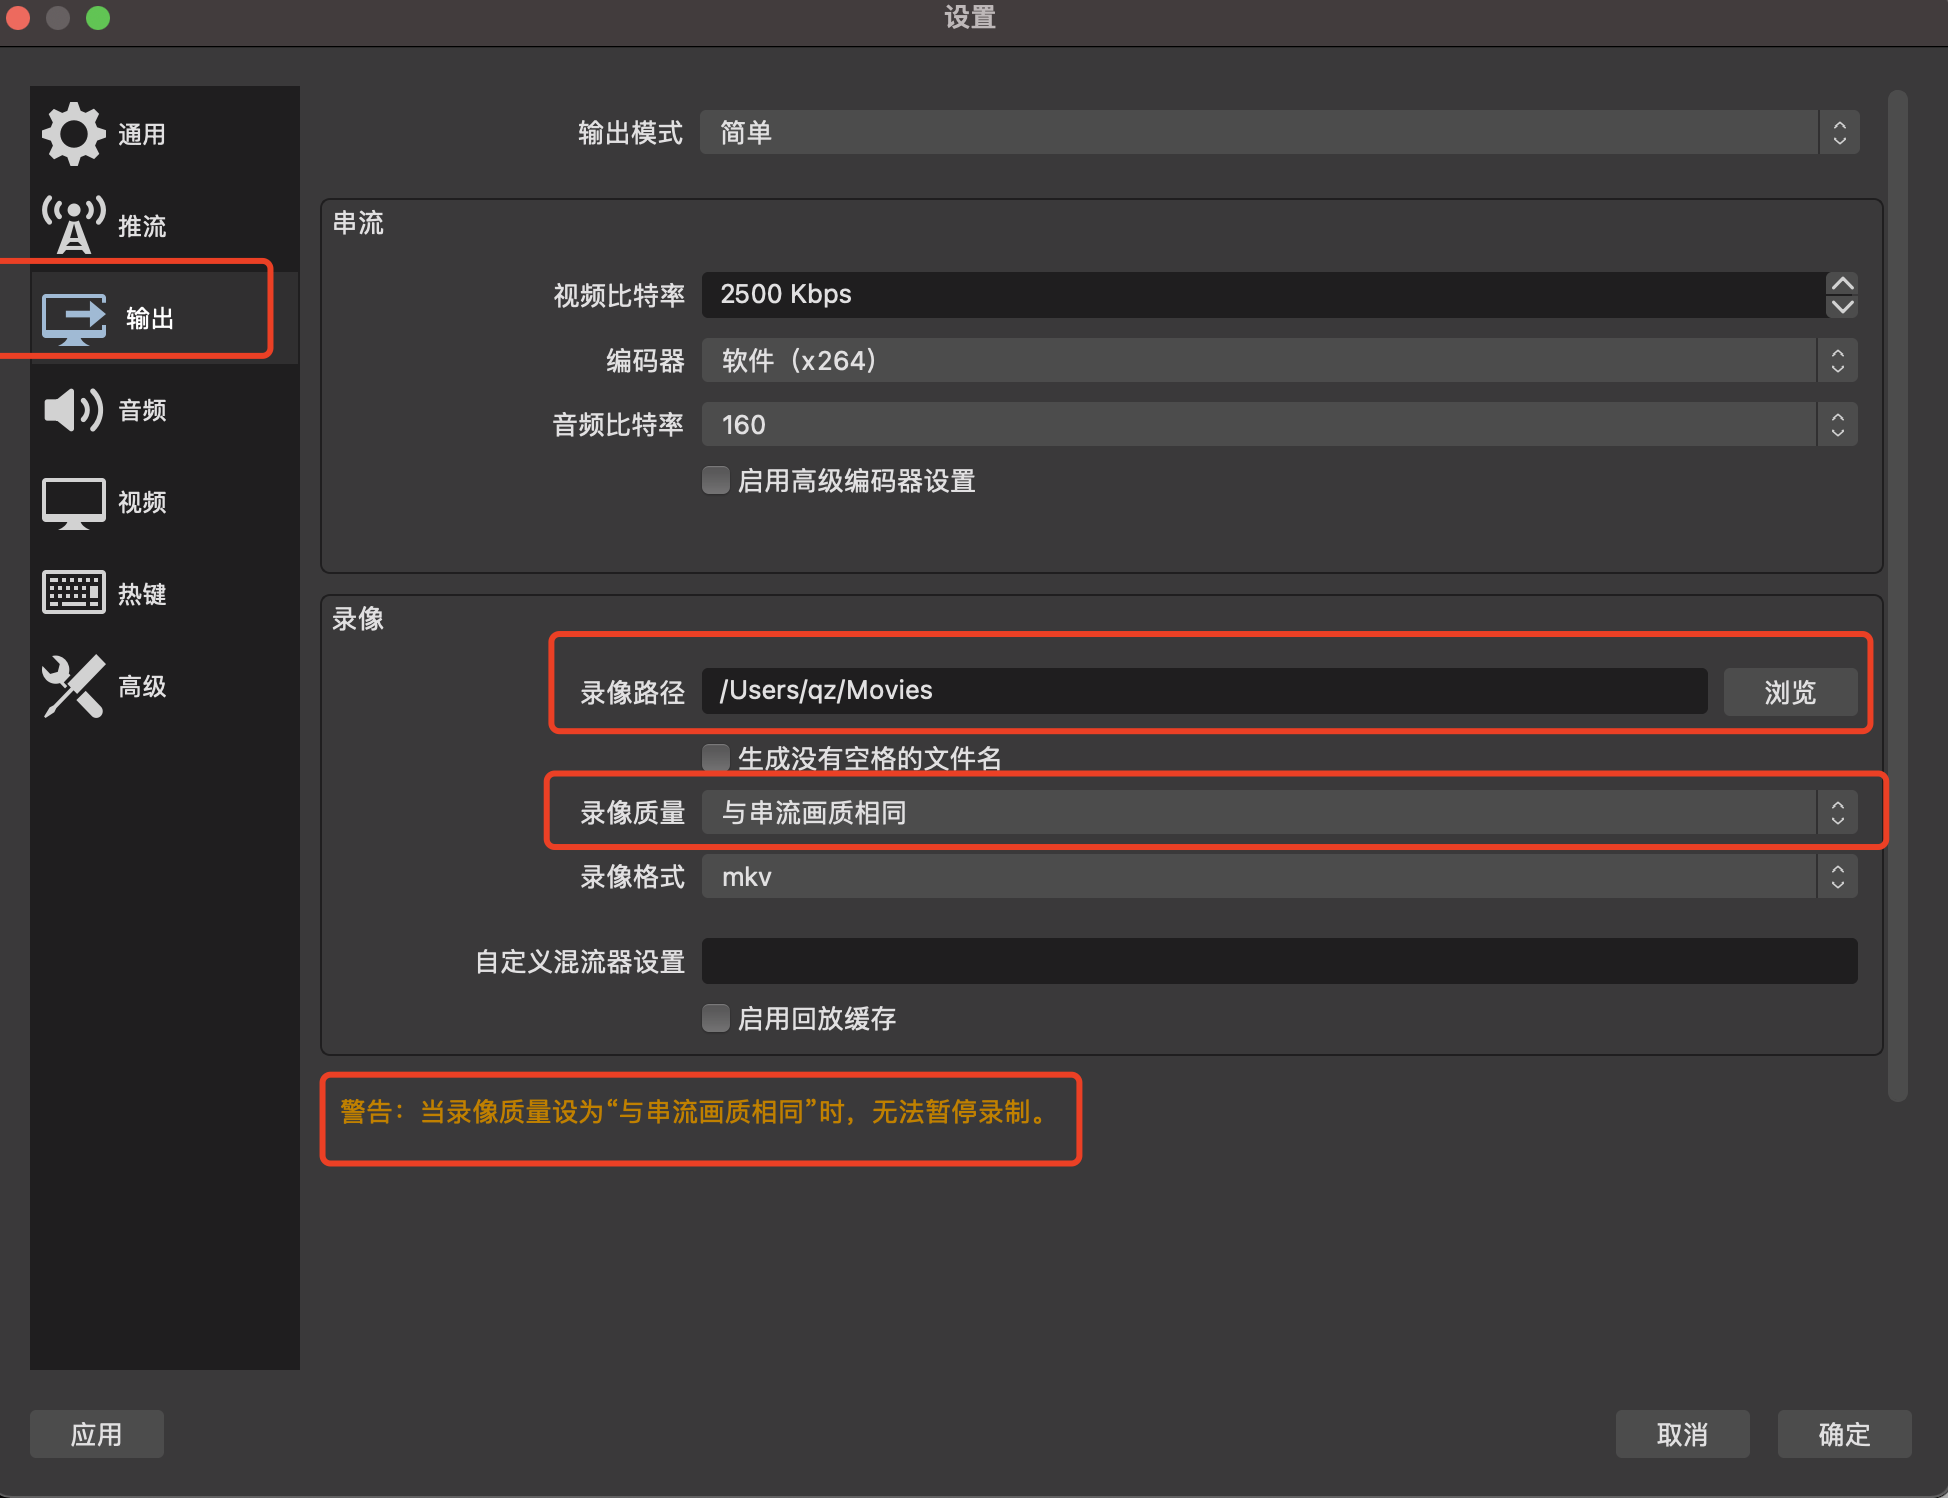
Task: Click the vertical scrollbar on right
Action: click(x=1897, y=596)
